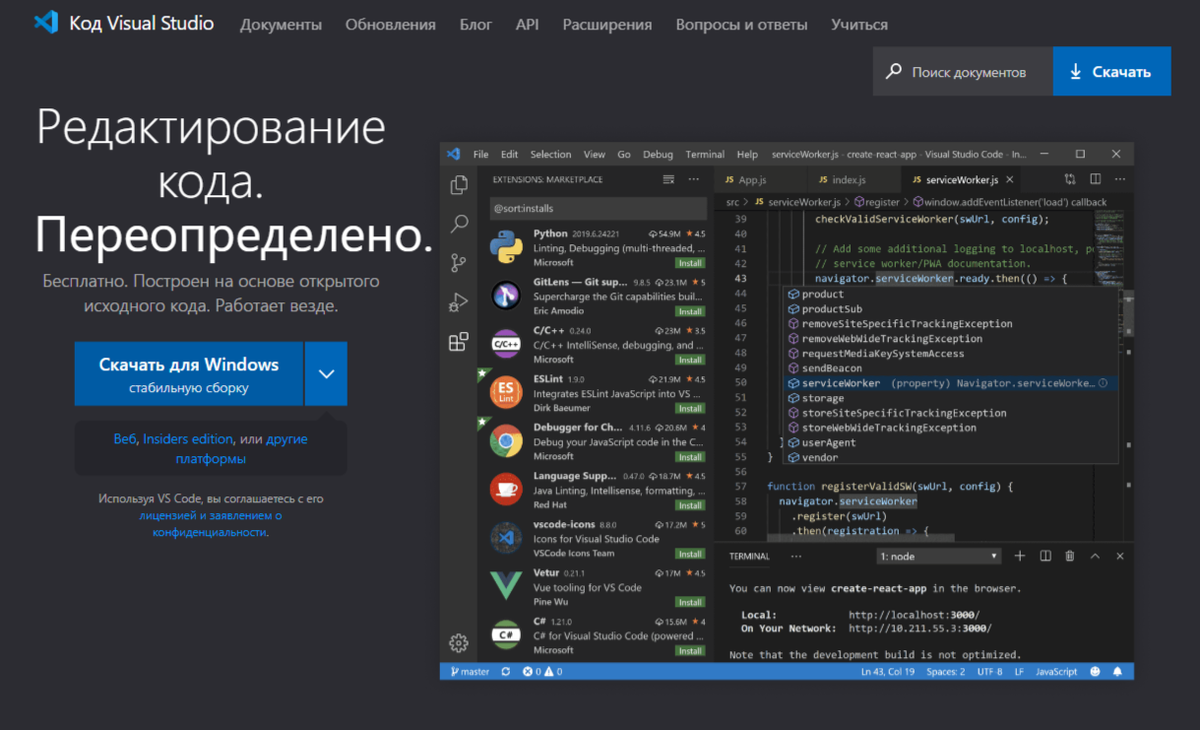Click the new terminal plus icon
The width and height of the screenshot is (1200, 730).
(1020, 556)
